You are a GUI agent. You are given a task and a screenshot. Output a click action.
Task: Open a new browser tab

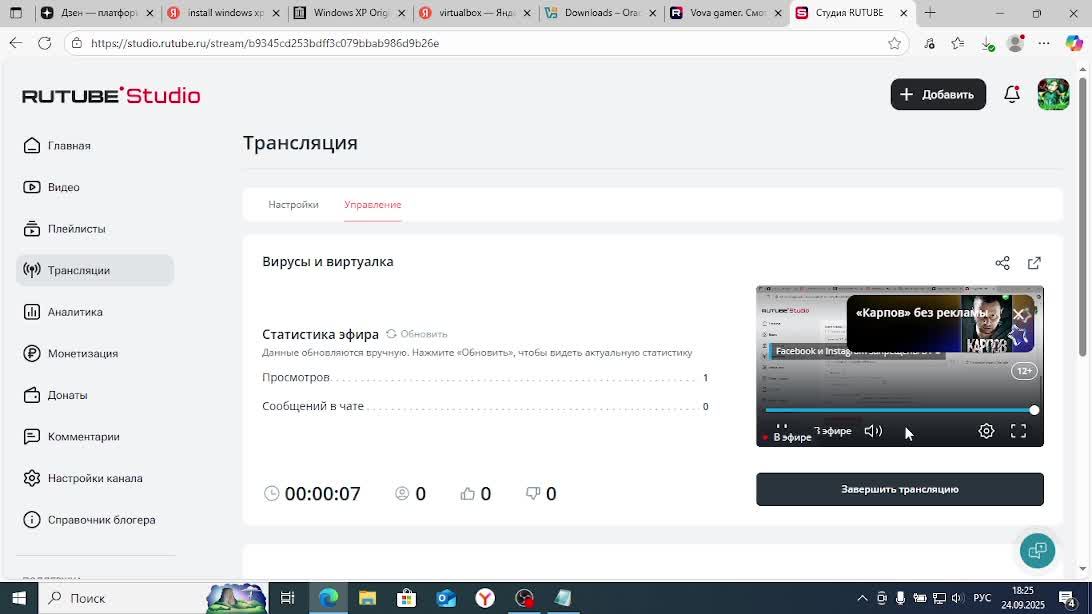pyautogui.click(x=930, y=13)
